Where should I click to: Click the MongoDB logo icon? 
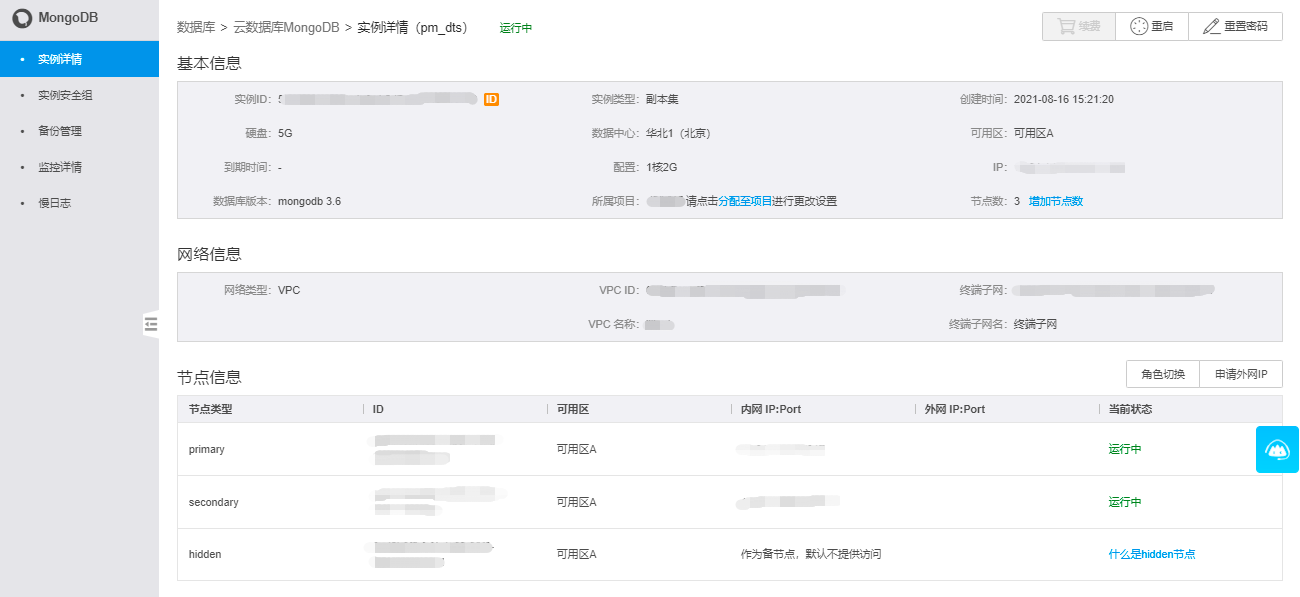click(22, 19)
